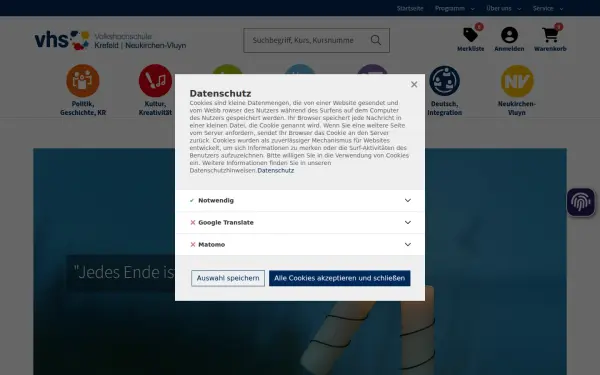Open the Kultur, Kreativität category icon
This screenshot has height=375, width=600.
pyautogui.click(x=155, y=81)
